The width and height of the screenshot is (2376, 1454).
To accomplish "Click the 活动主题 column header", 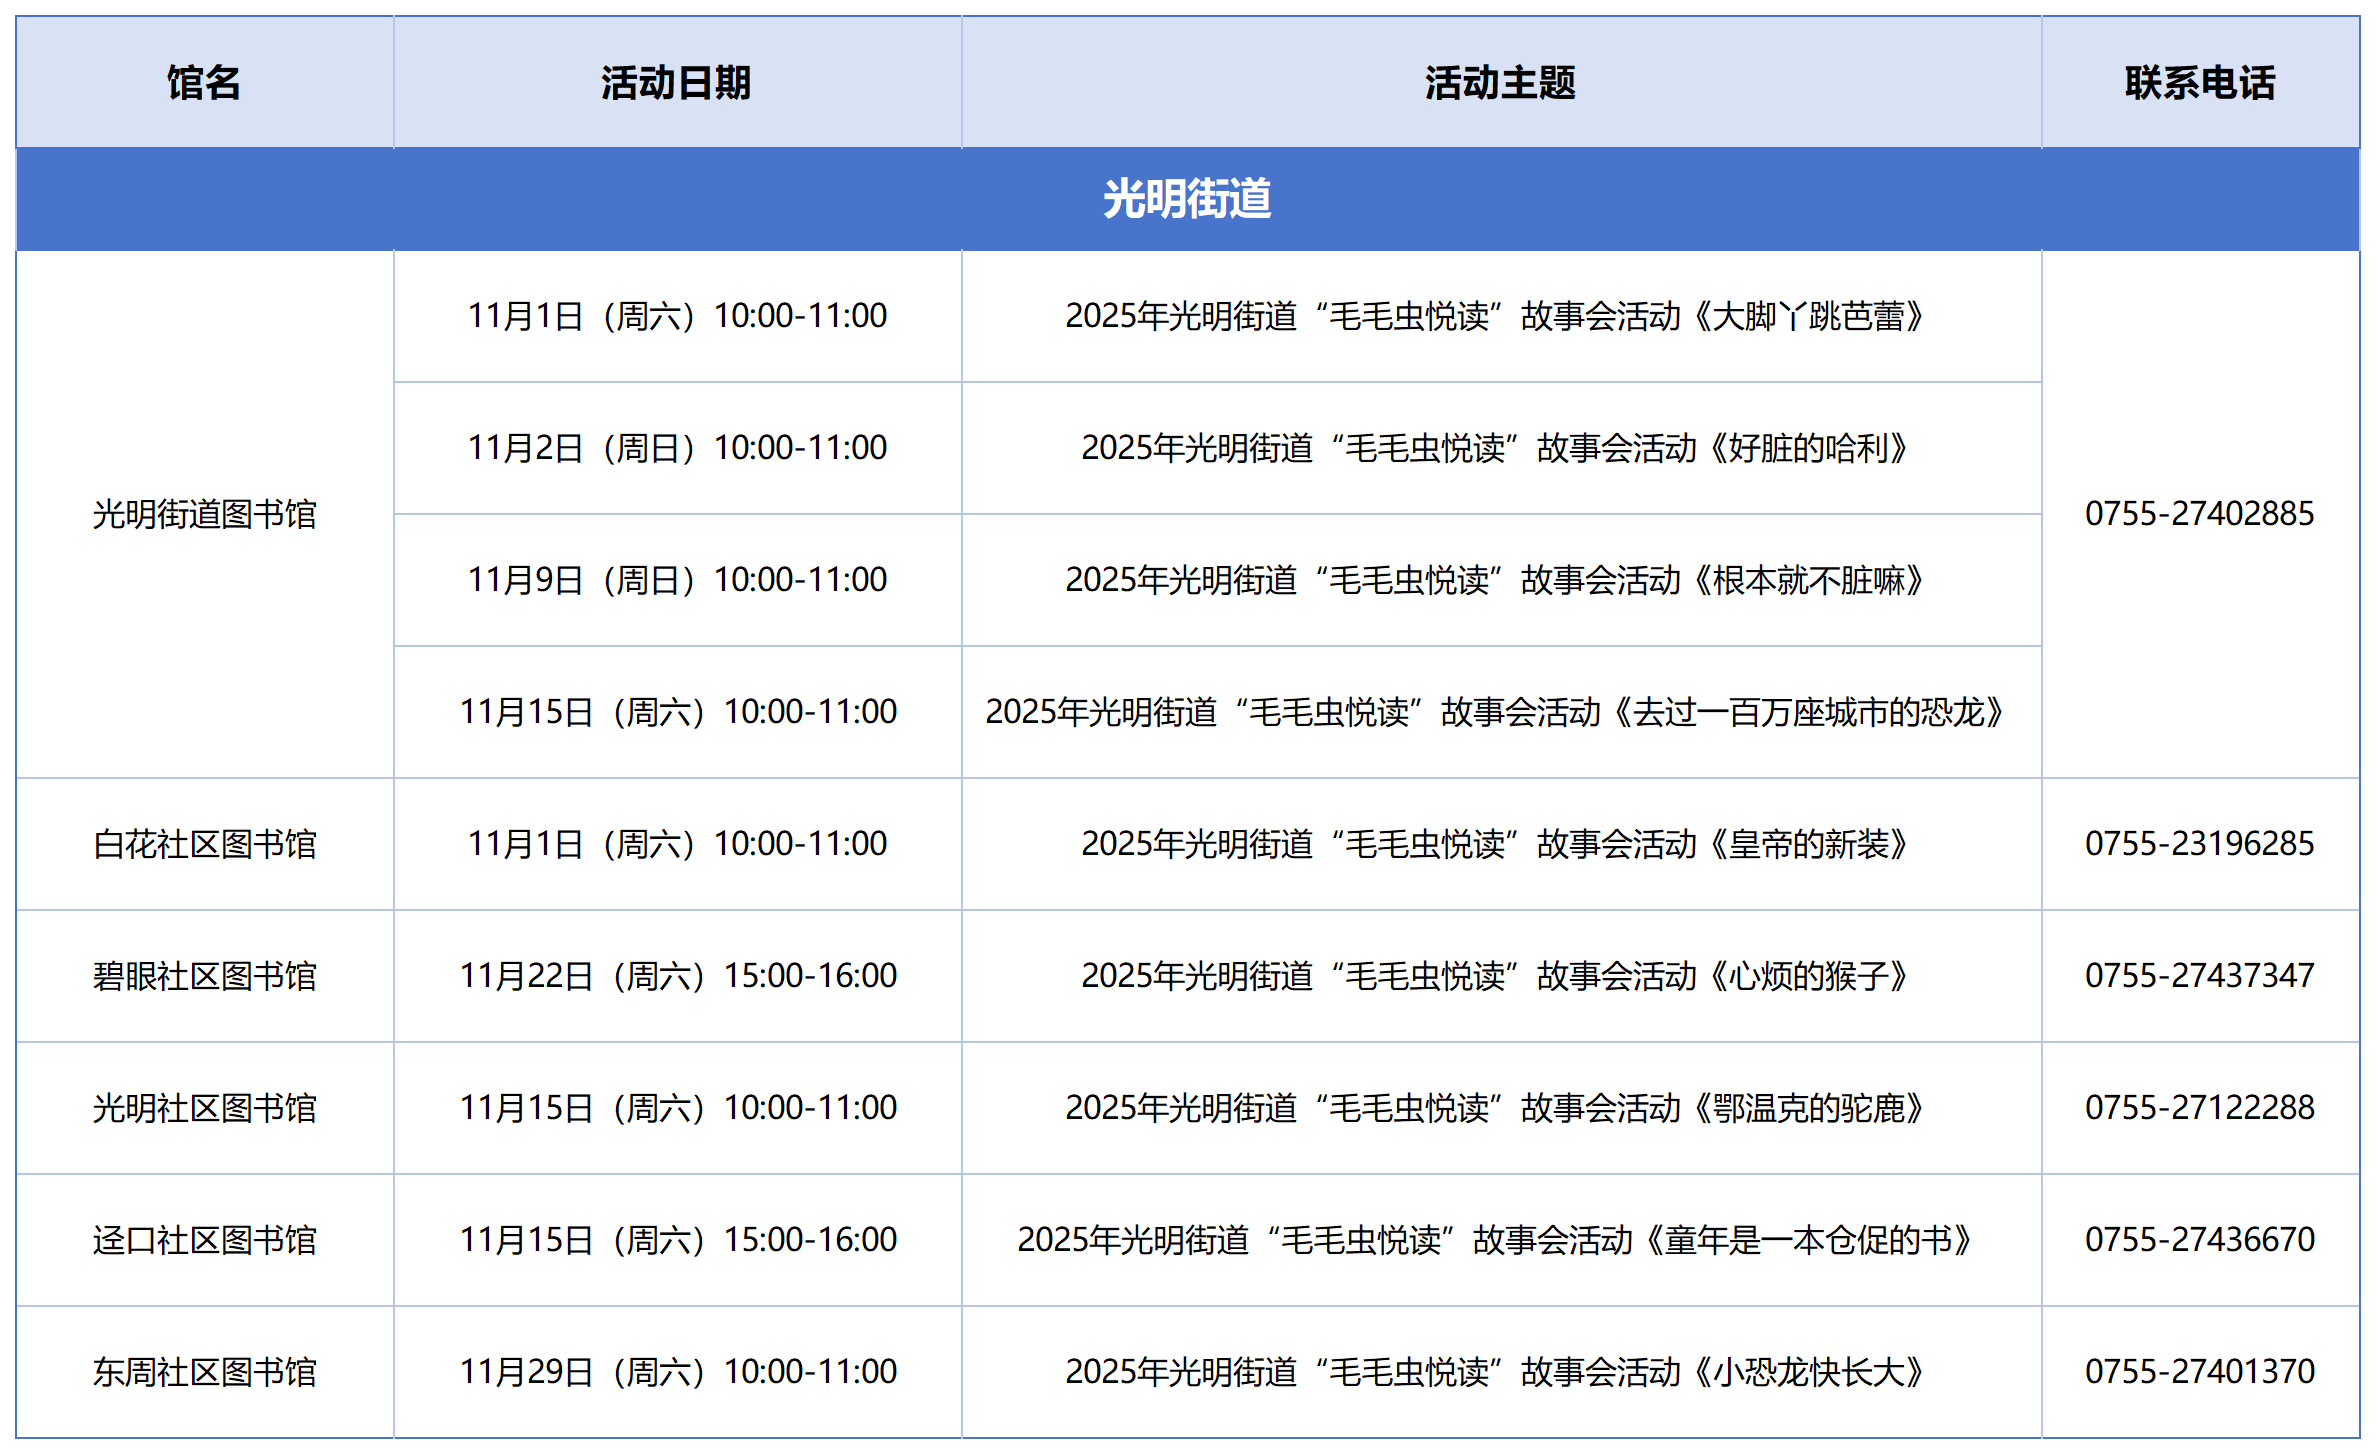I will (x=1500, y=82).
